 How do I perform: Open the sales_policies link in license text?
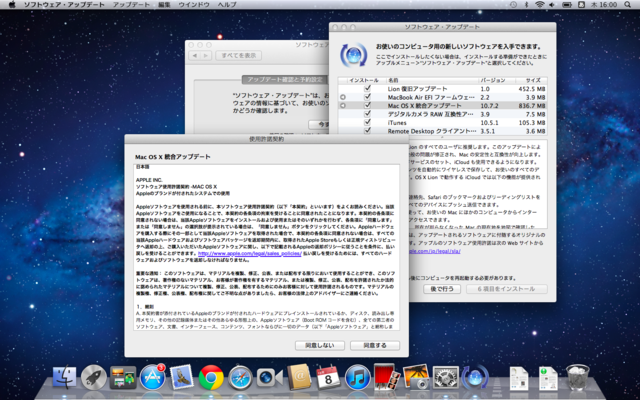pos(249,253)
